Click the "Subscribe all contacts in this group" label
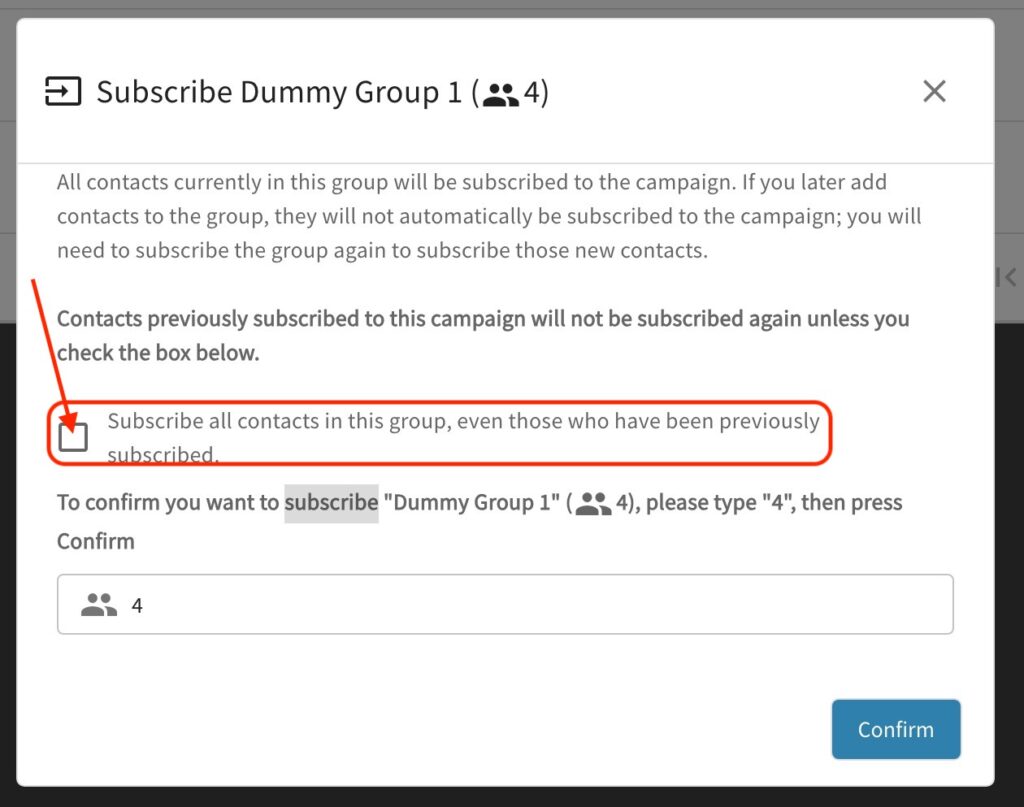1024x807 pixels. coord(463,422)
